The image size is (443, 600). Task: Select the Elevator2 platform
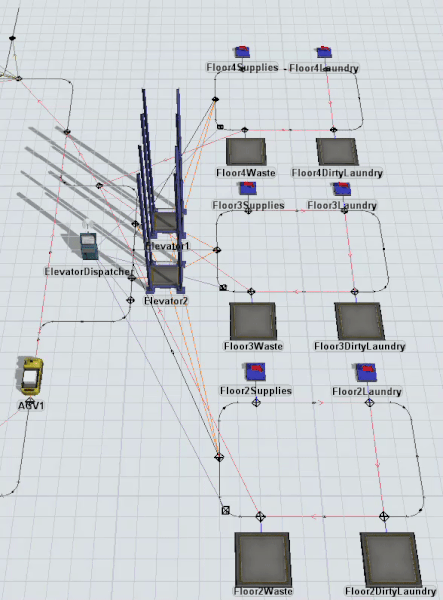164,275
